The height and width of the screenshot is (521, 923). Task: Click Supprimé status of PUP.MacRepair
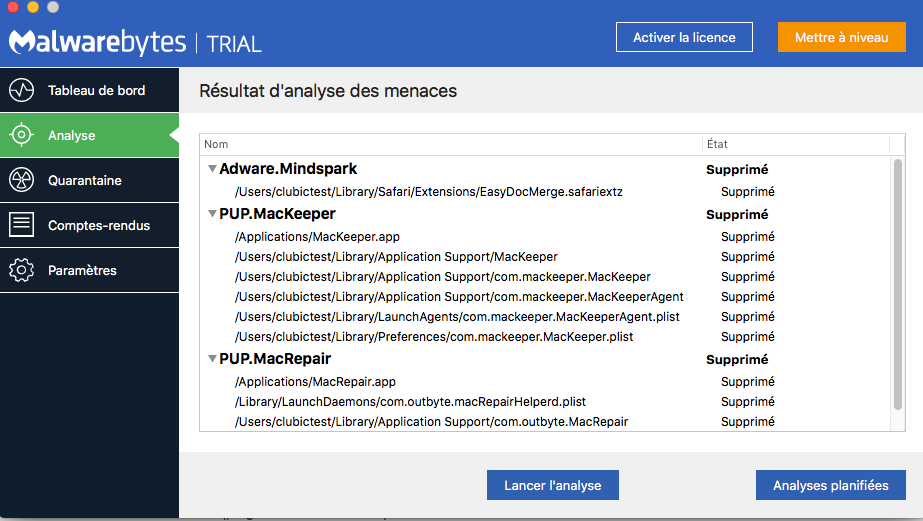(737, 360)
